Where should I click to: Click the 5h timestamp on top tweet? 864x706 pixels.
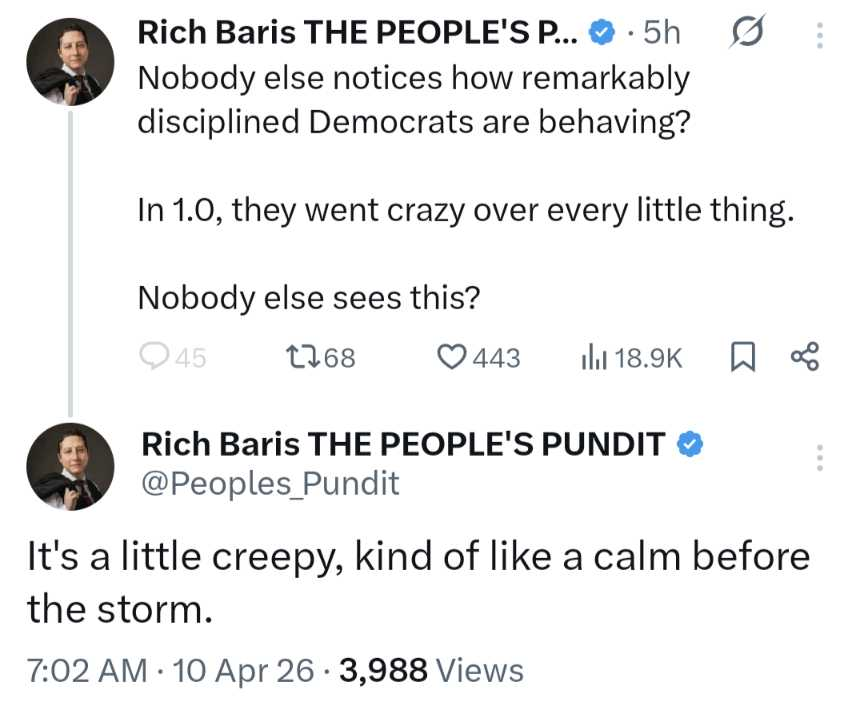click(659, 34)
